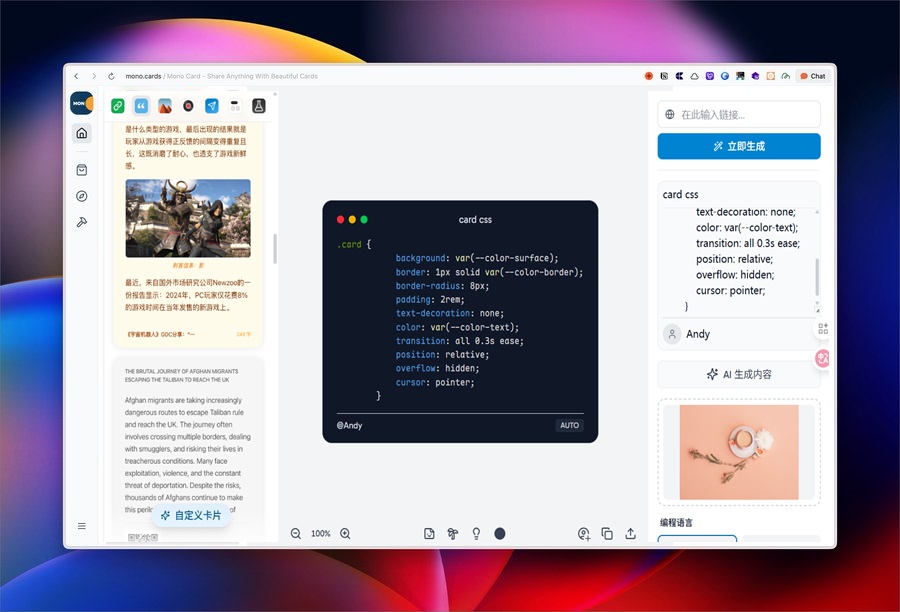Click the dark color circle in bottom toolbar

click(500, 534)
